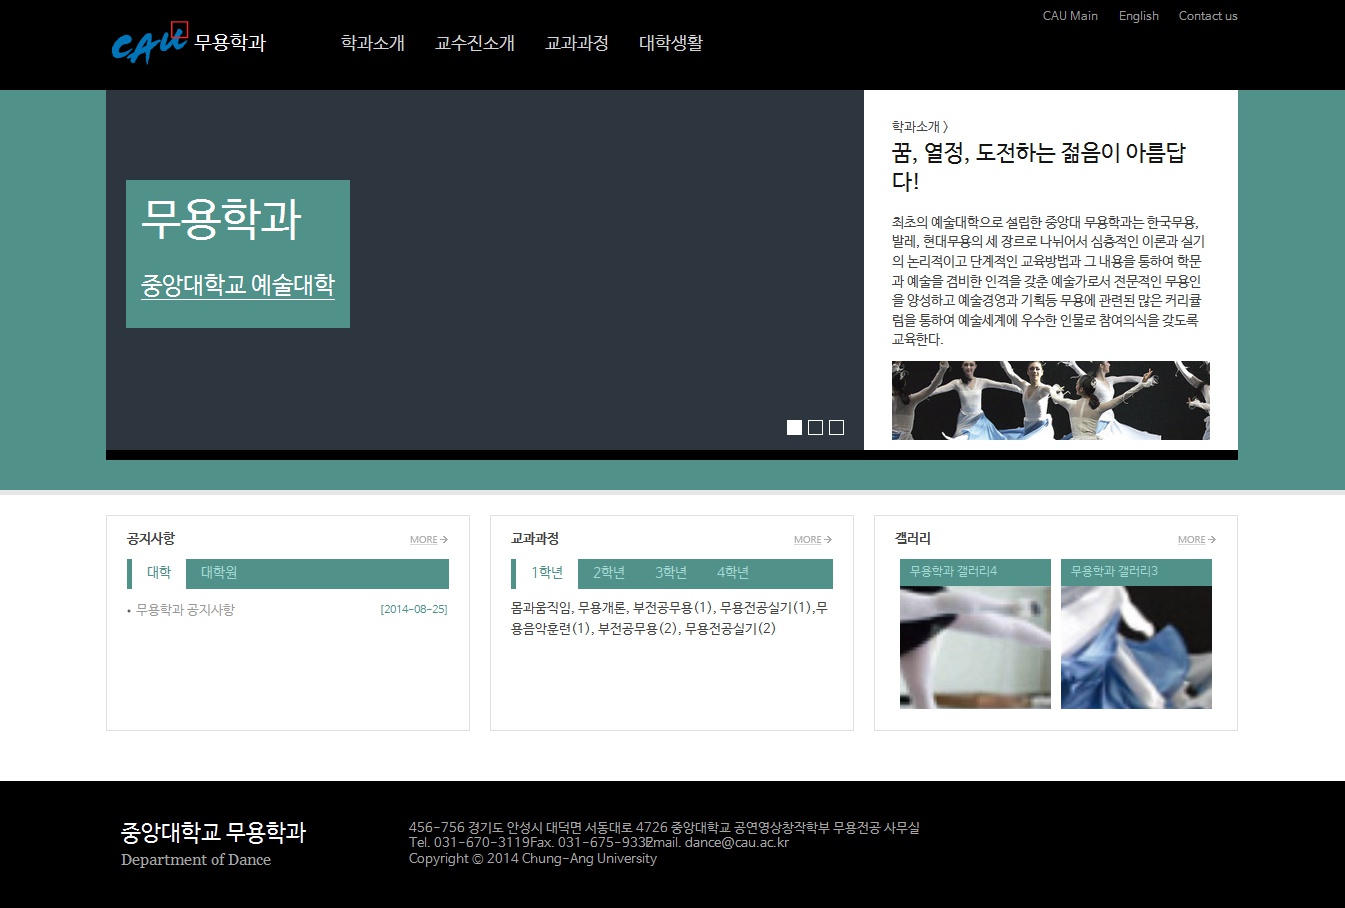Click the 교과과정 section heading
Viewport: 1345px width, 908px height.
535,539
